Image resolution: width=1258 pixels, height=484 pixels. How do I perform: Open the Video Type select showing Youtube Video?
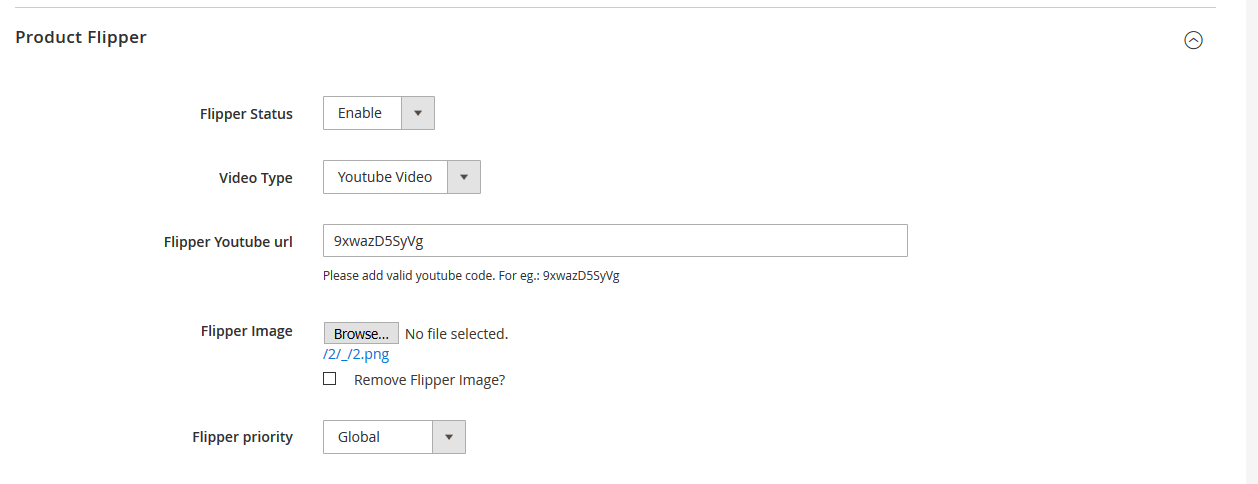point(385,177)
